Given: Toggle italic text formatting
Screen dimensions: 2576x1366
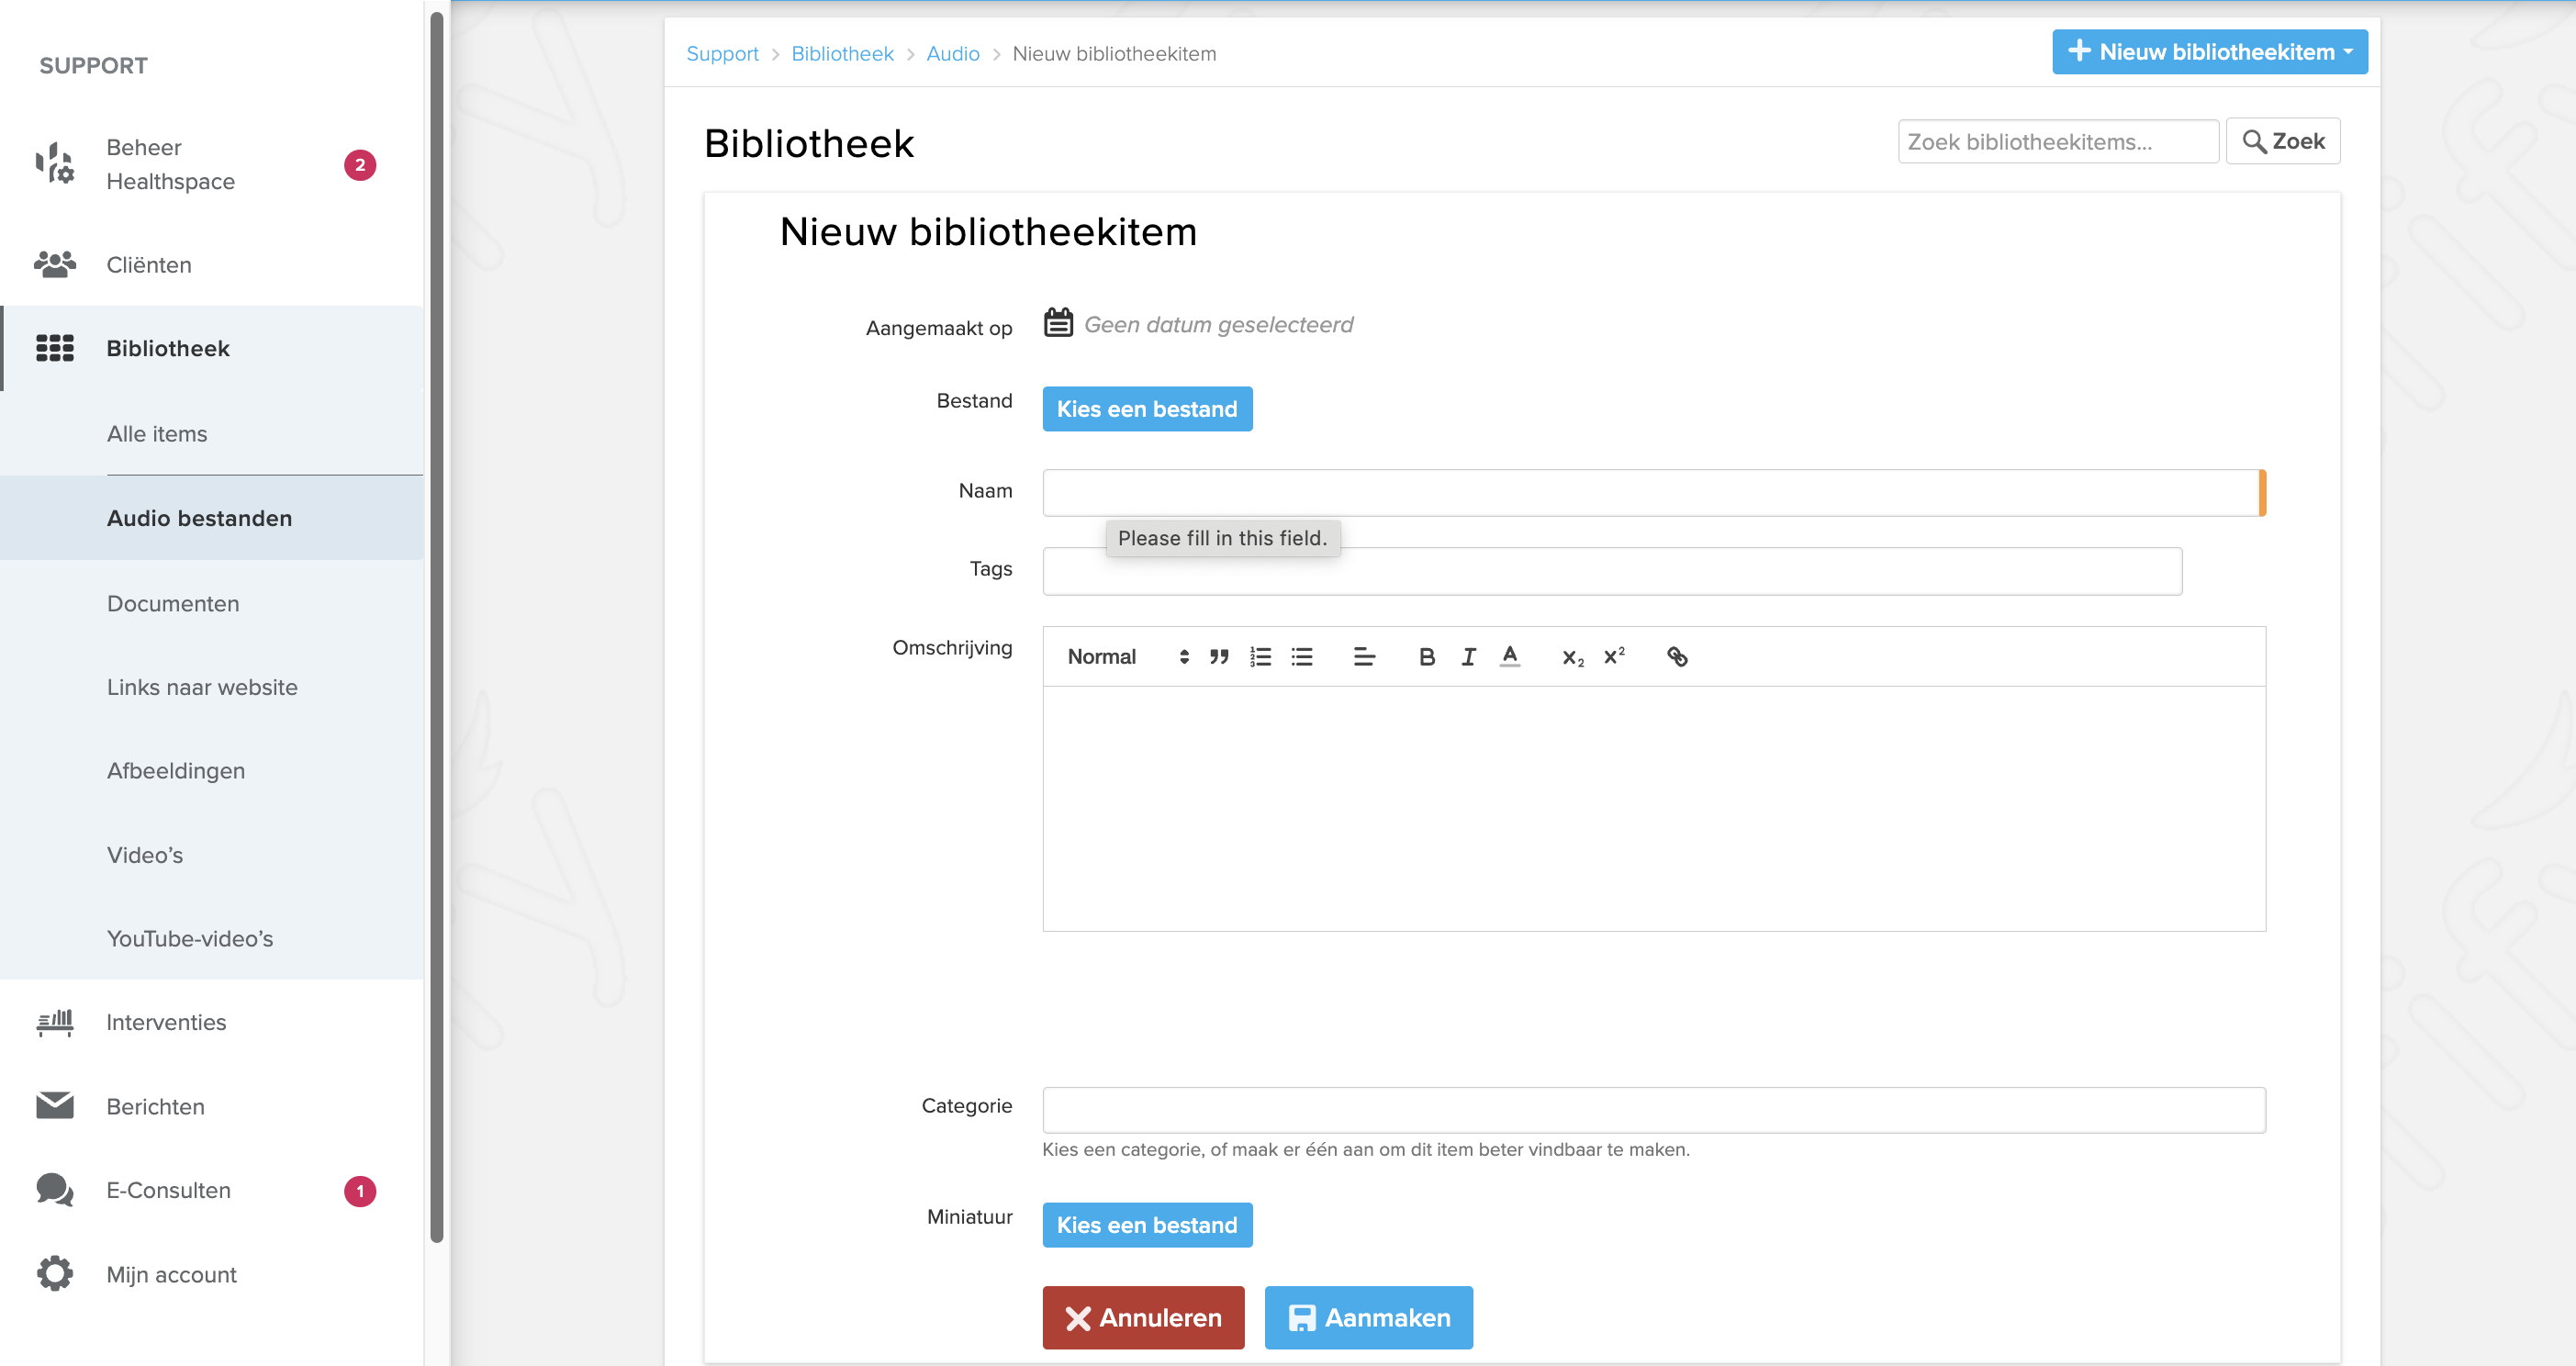Looking at the screenshot, I should [1467, 657].
